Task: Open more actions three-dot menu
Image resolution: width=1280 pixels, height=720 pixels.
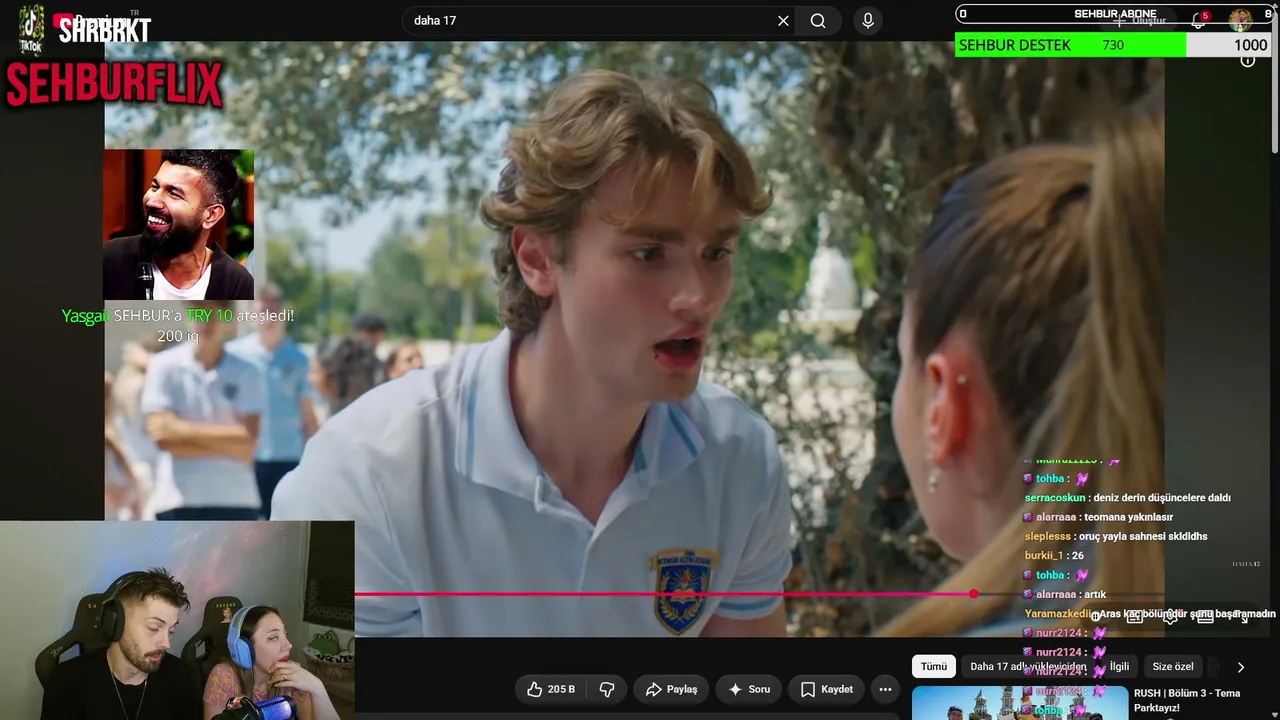Action: (x=885, y=689)
